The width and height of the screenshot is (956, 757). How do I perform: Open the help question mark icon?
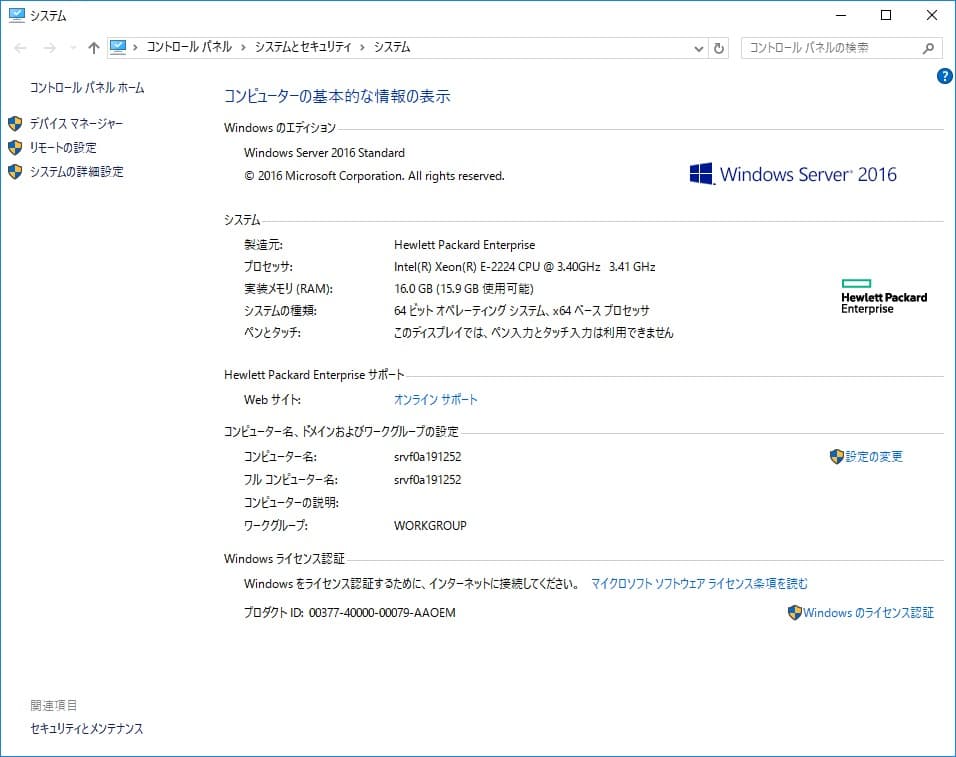coord(943,76)
